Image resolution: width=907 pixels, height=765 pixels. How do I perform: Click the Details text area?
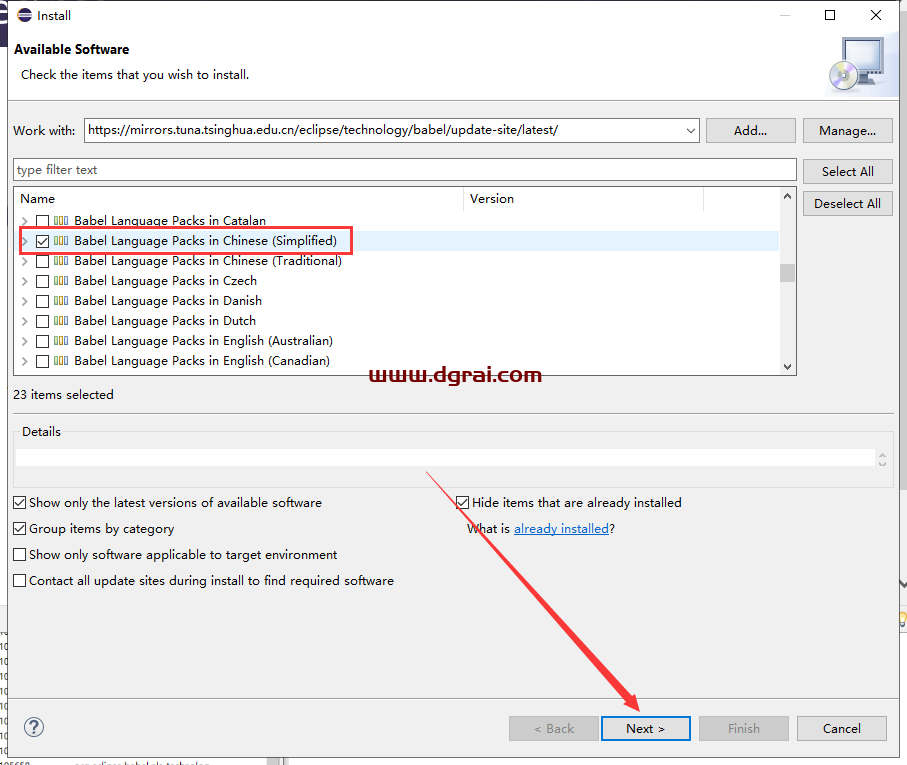pos(445,457)
